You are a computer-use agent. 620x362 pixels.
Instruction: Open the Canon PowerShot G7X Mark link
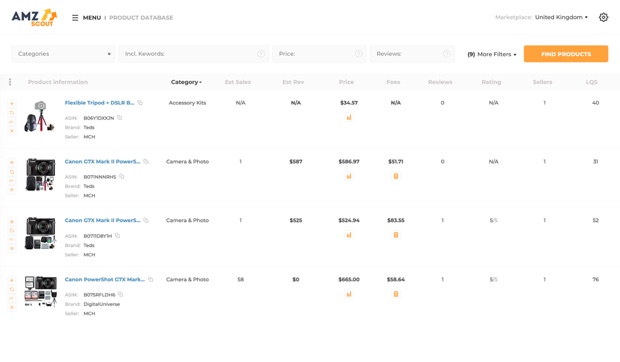(x=105, y=279)
